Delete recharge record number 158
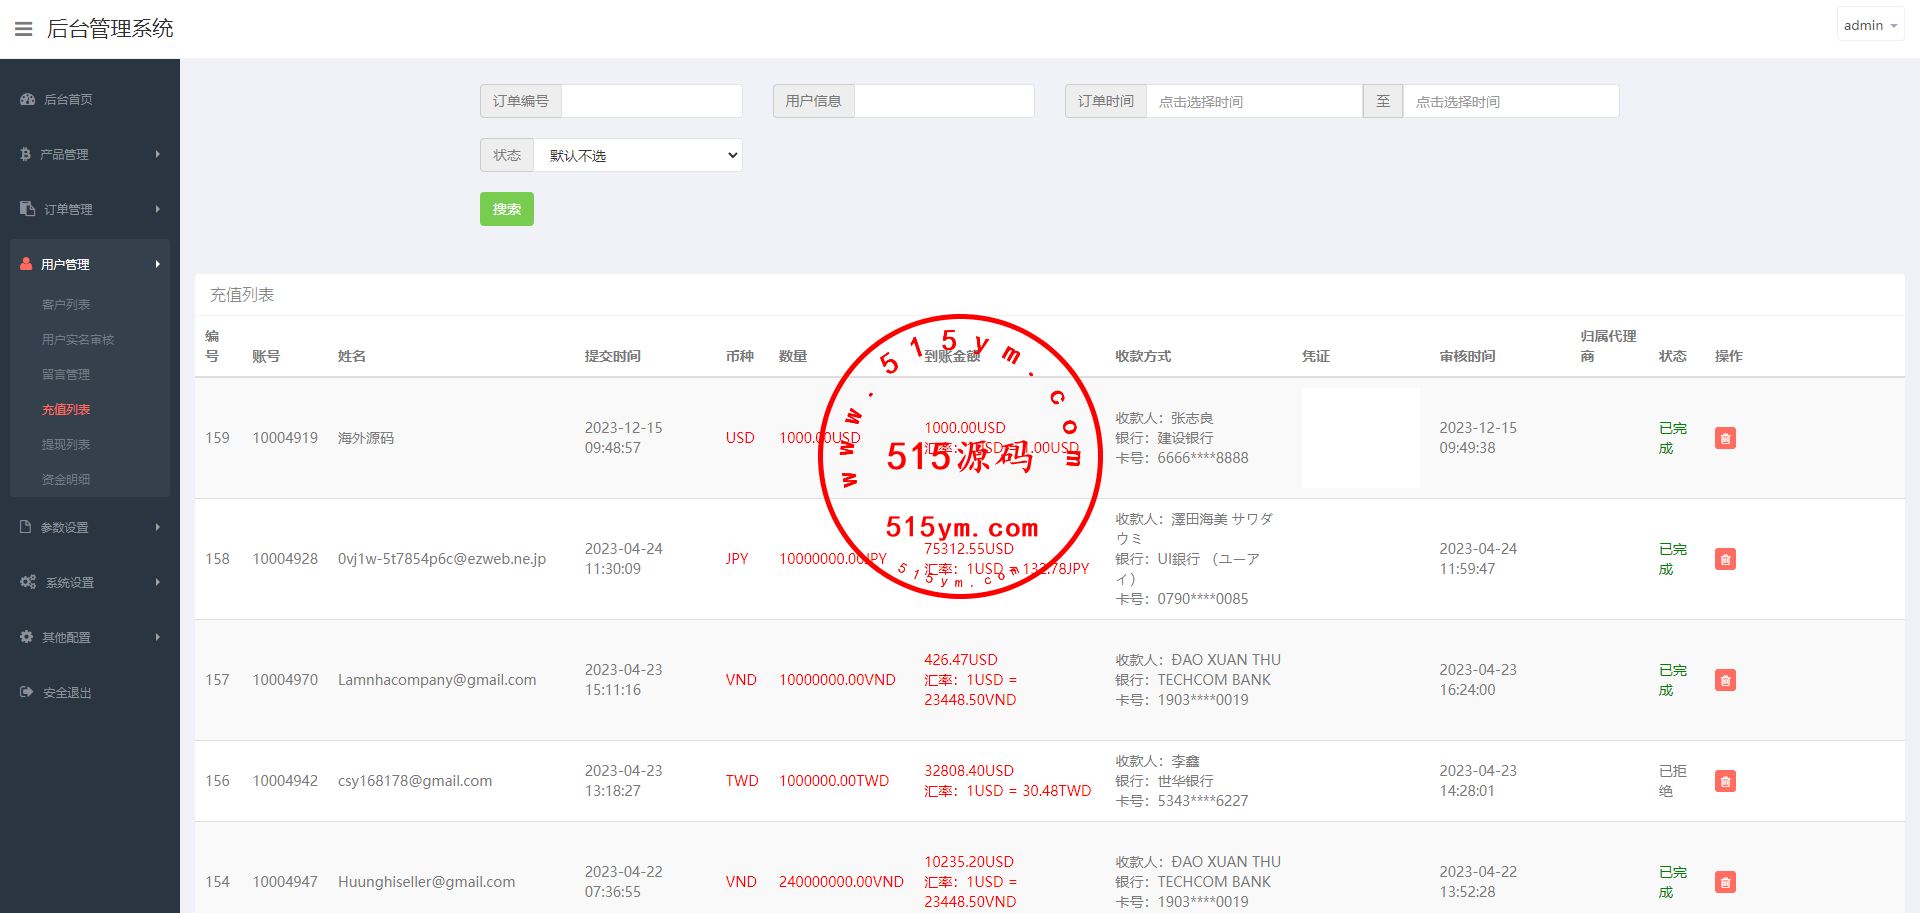The height and width of the screenshot is (913, 1920). point(1725,559)
